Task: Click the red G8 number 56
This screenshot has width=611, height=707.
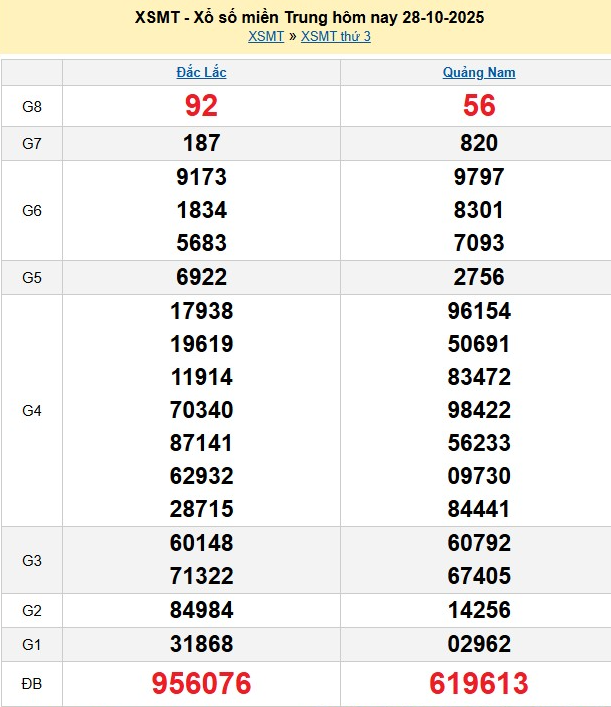Action: pyautogui.click(x=479, y=106)
